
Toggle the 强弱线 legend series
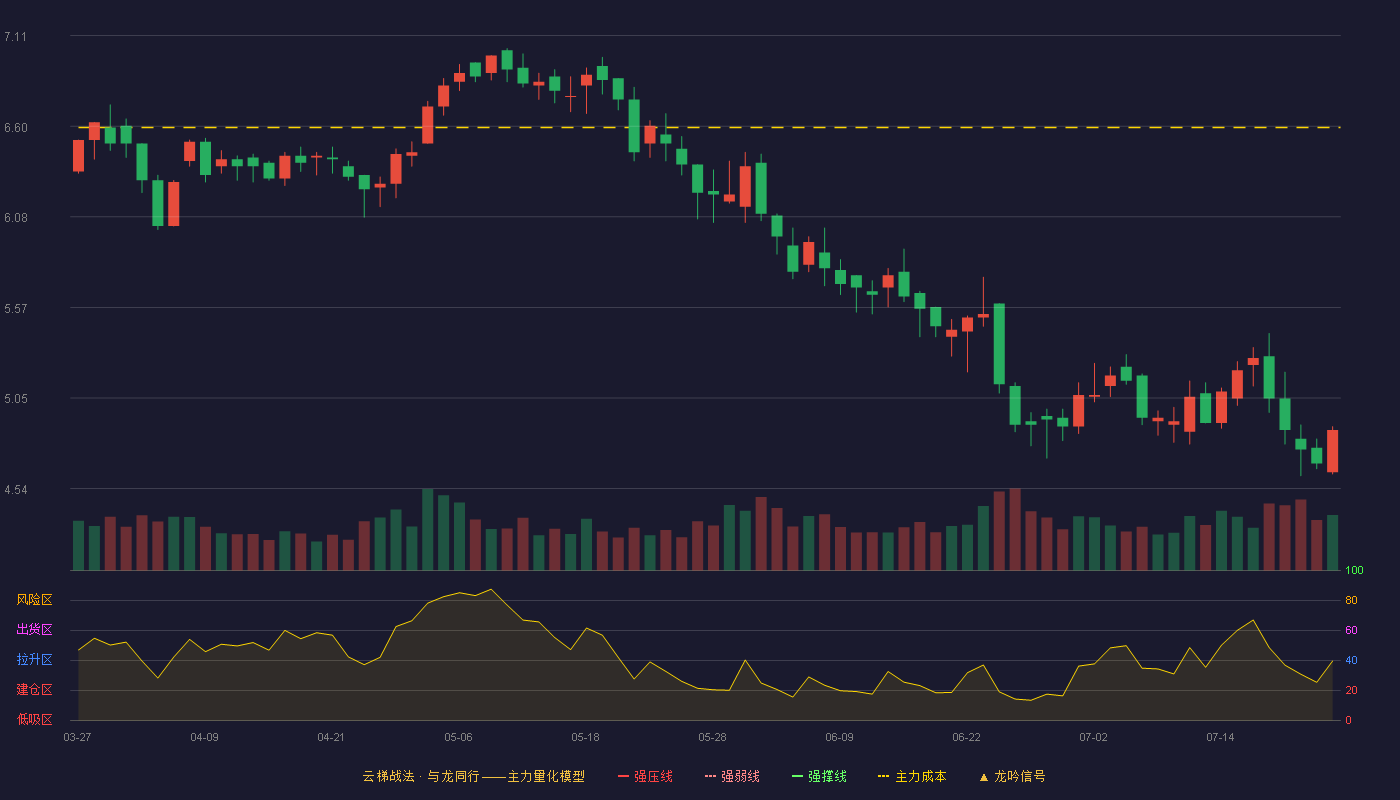click(732, 776)
